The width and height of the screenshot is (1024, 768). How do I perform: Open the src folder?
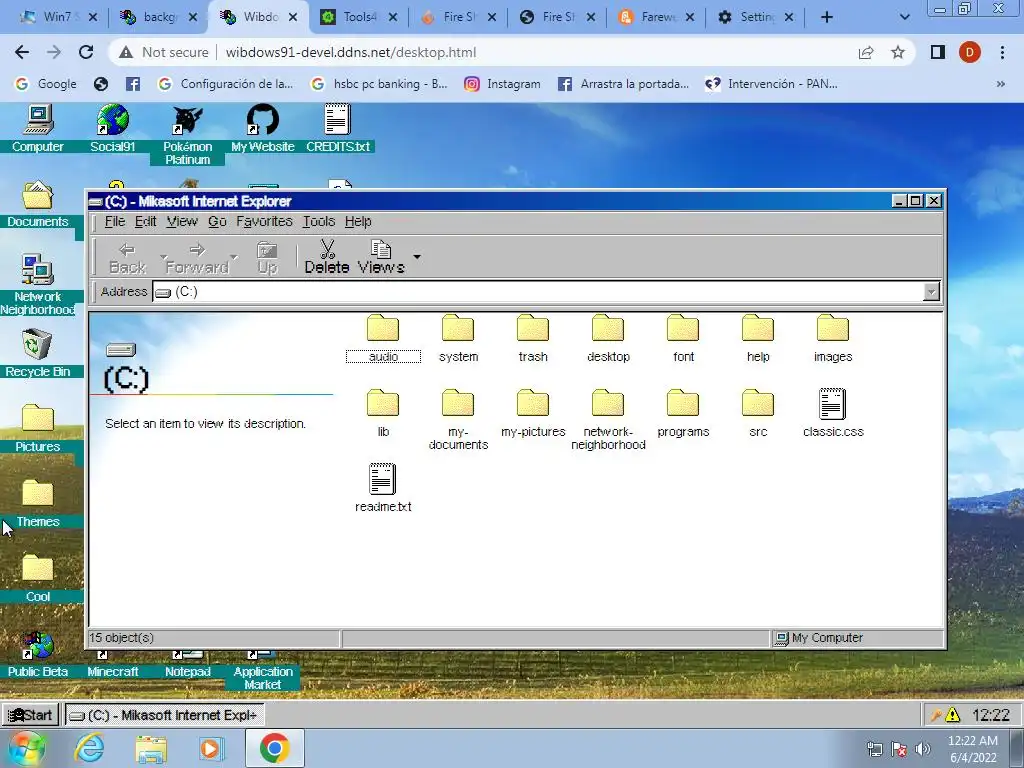(x=758, y=413)
